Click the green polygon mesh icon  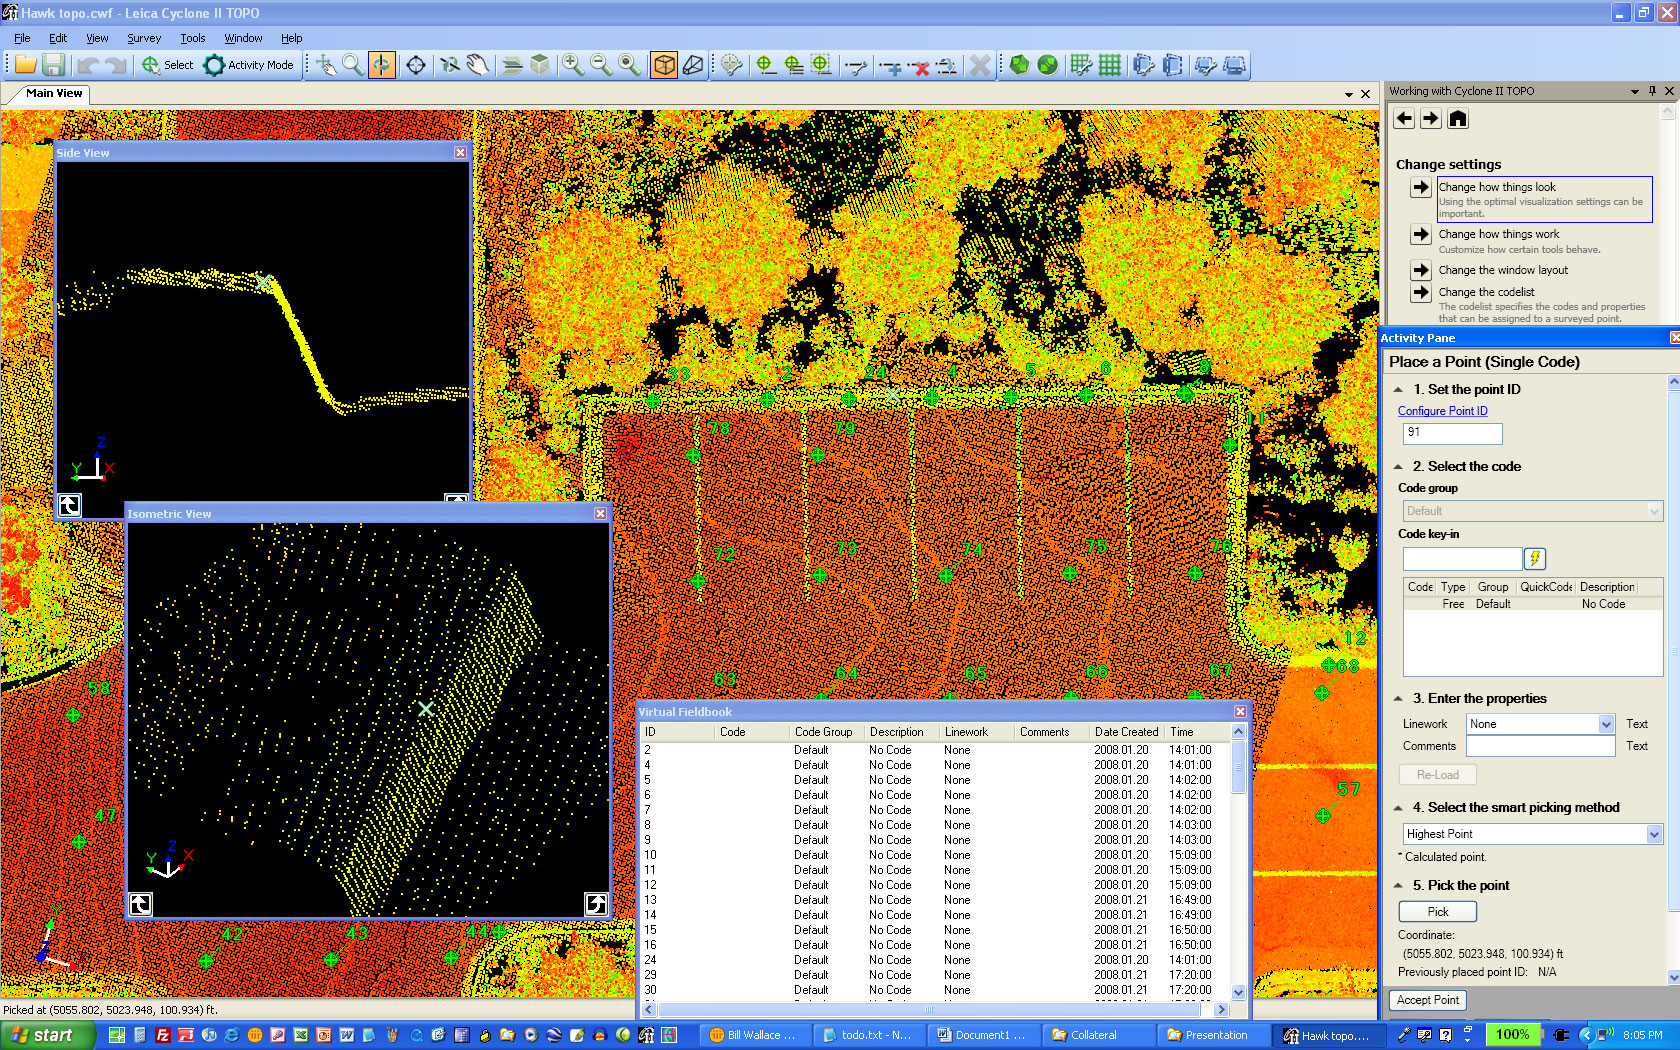tap(1019, 65)
